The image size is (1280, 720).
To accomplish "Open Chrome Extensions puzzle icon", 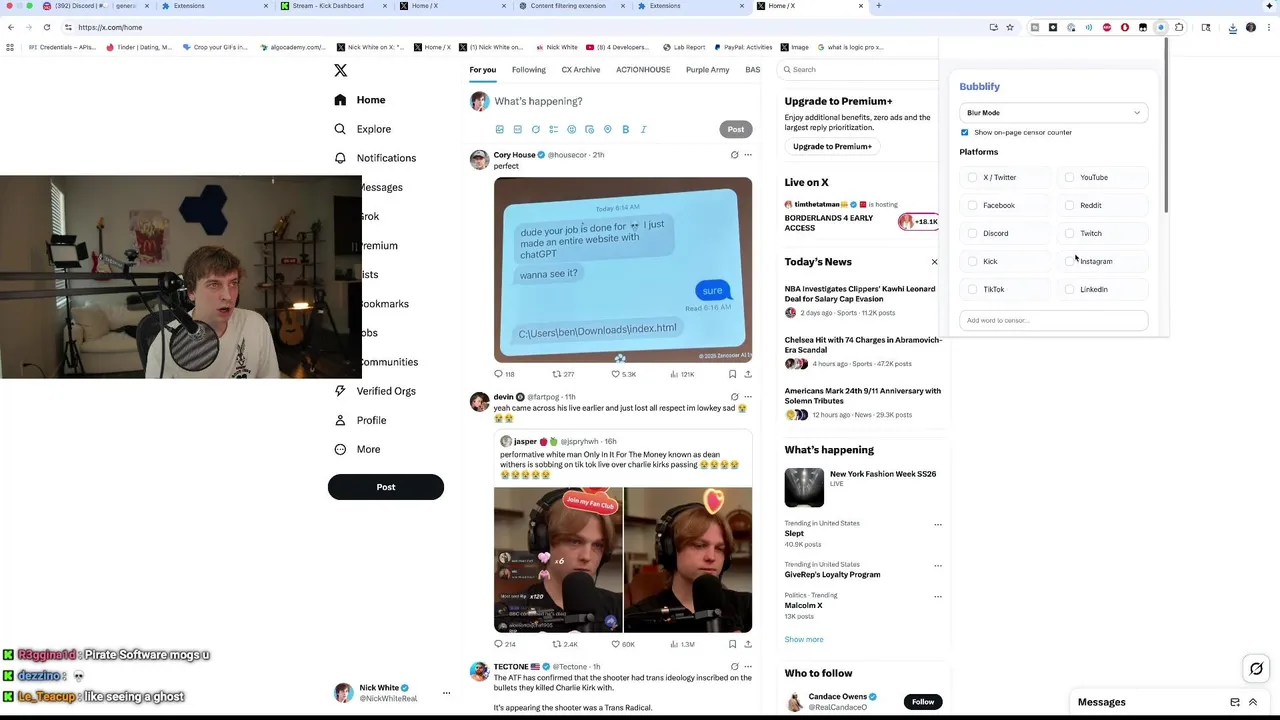I will click(1179, 27).
